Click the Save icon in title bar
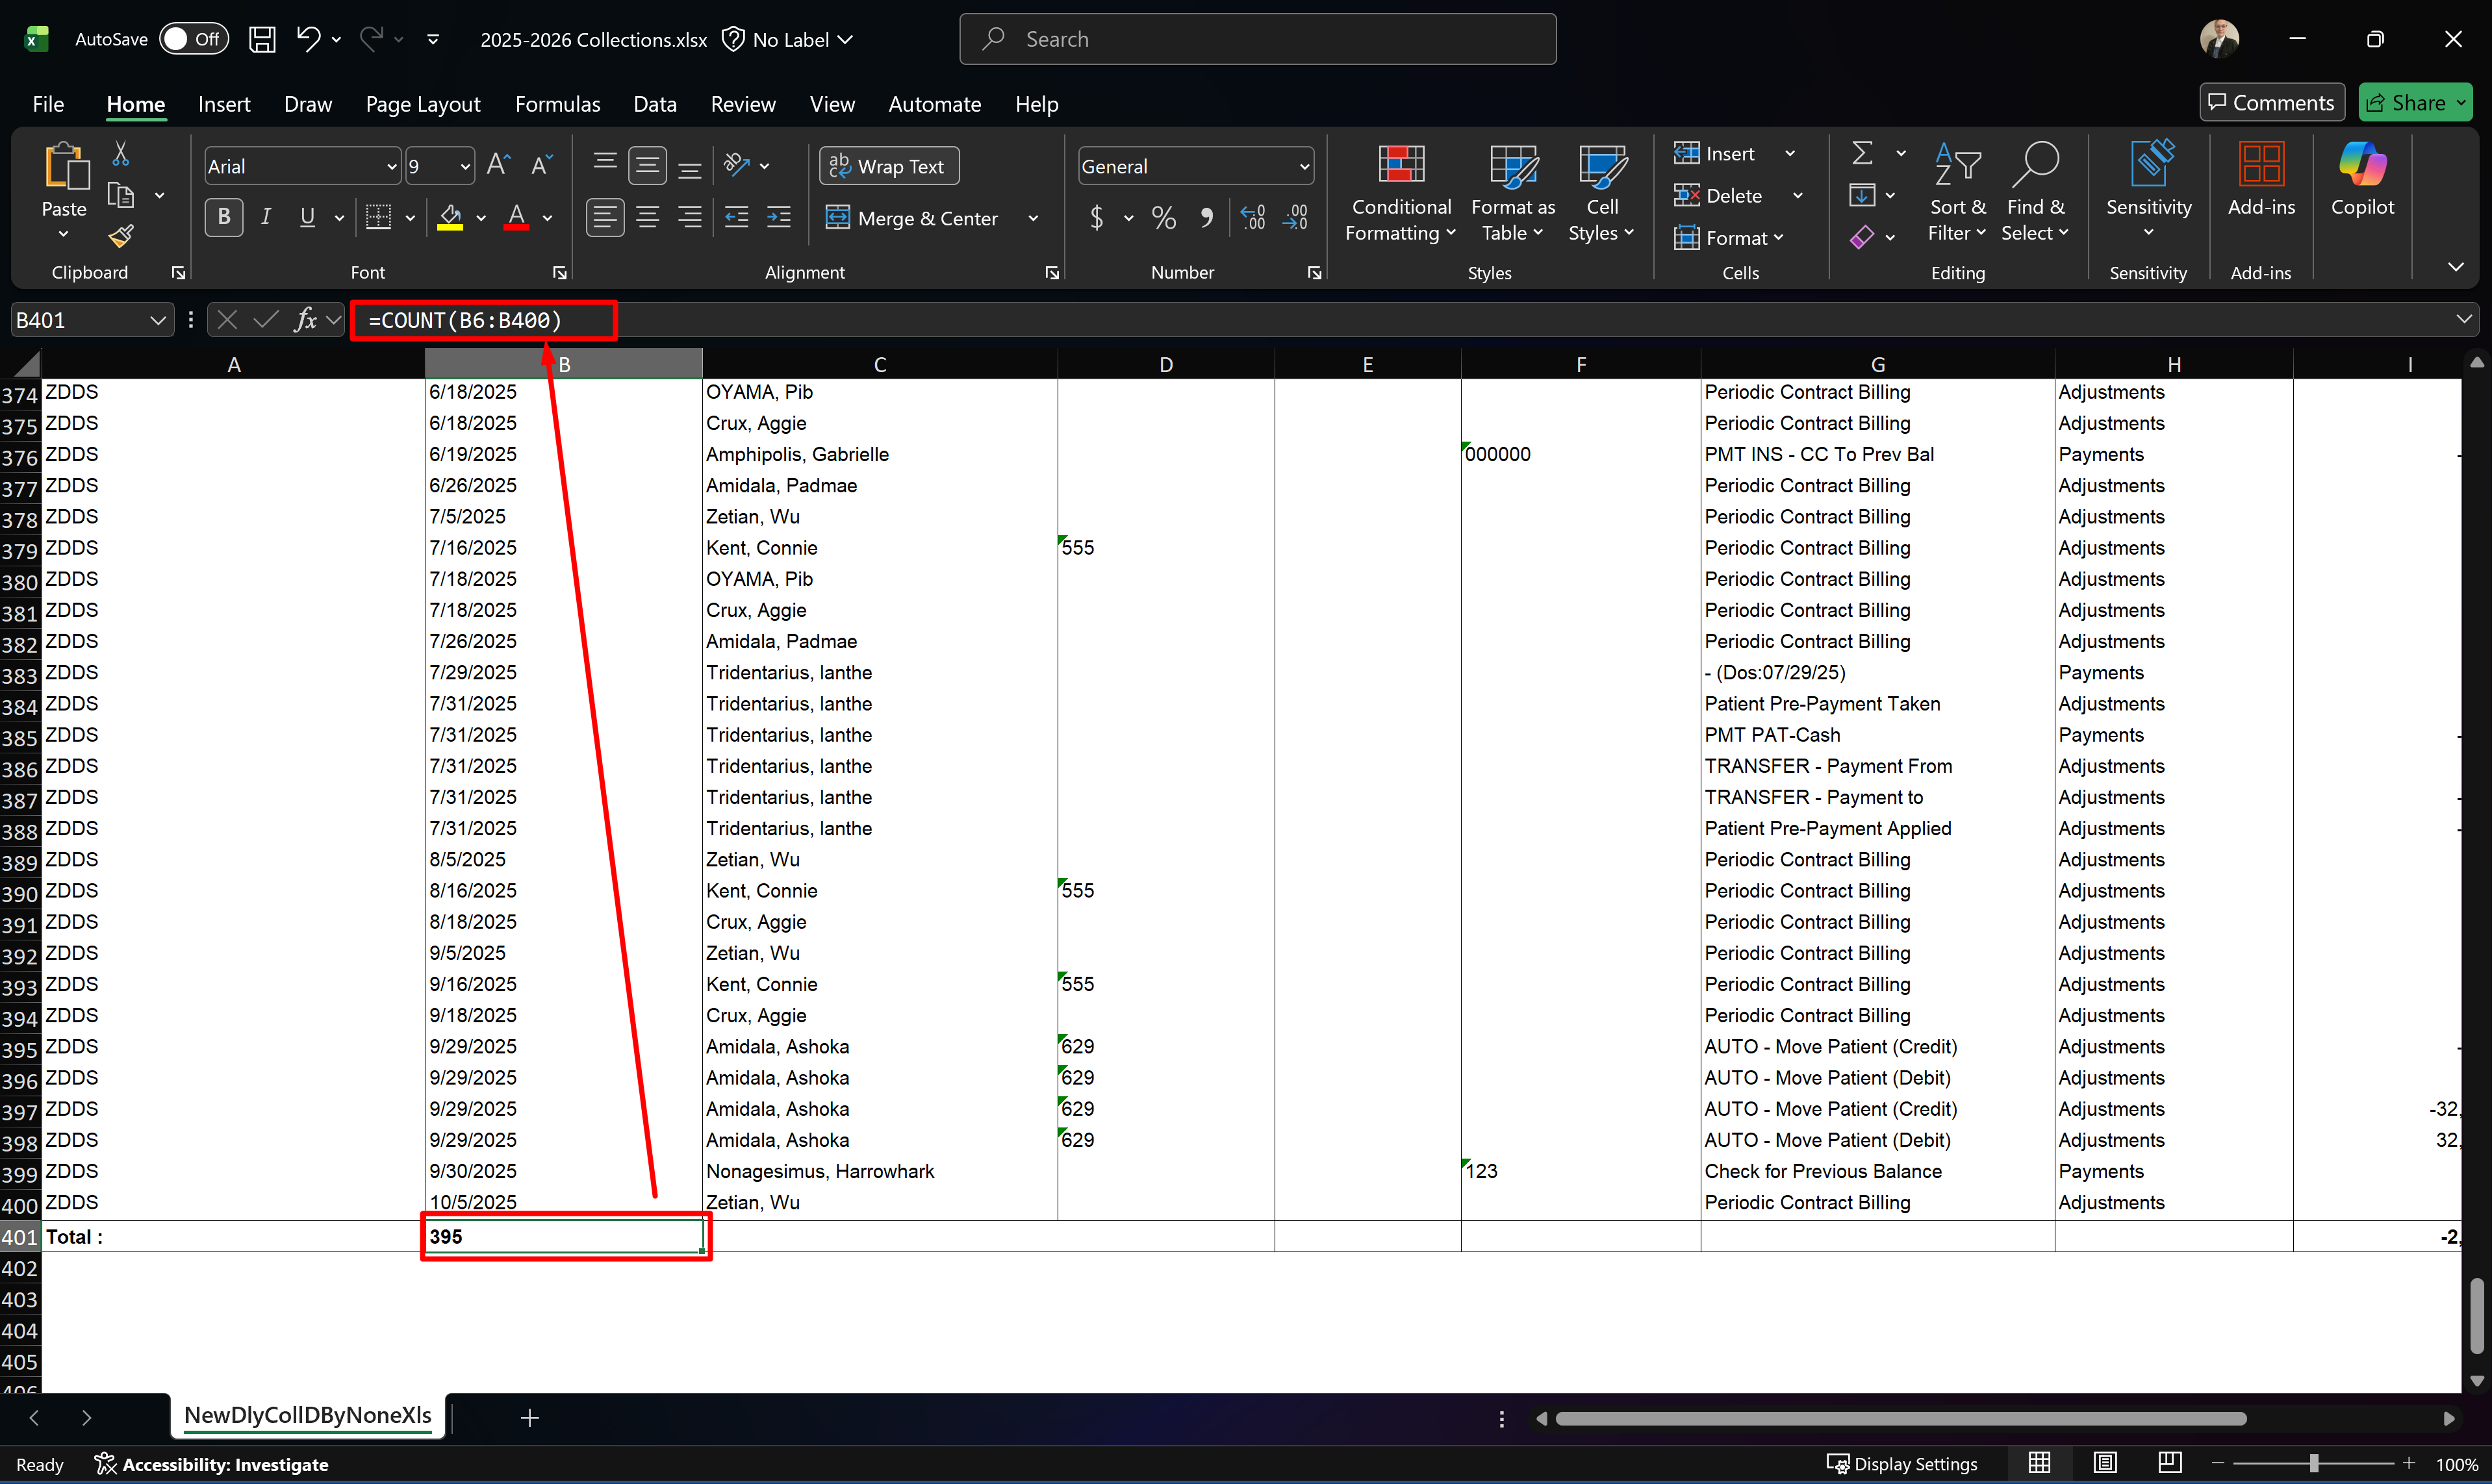Viewport: 2492px width, 1484px height. pyautogui.click(x=262, y=39)
